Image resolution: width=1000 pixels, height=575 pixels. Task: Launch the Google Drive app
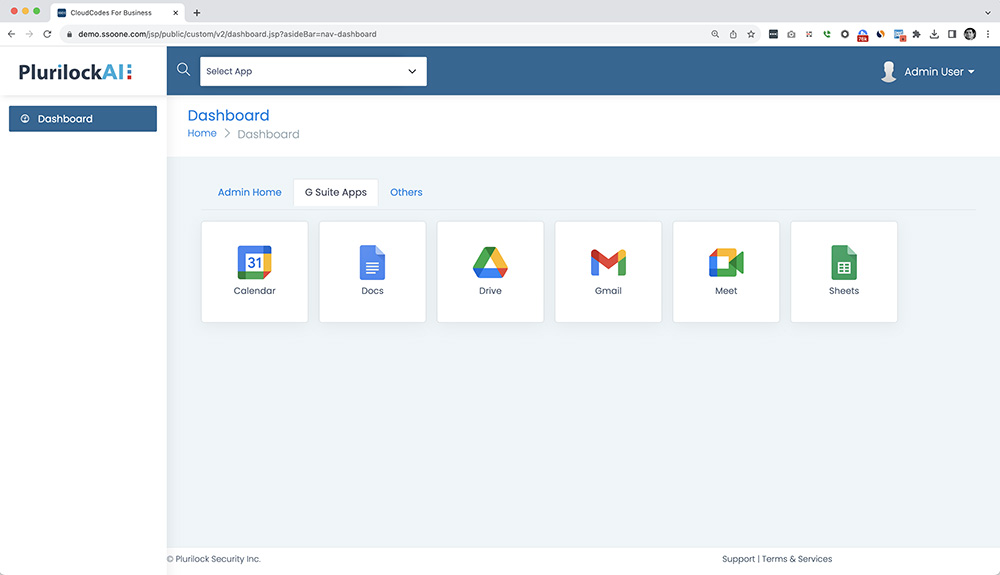tap(490, 272)
